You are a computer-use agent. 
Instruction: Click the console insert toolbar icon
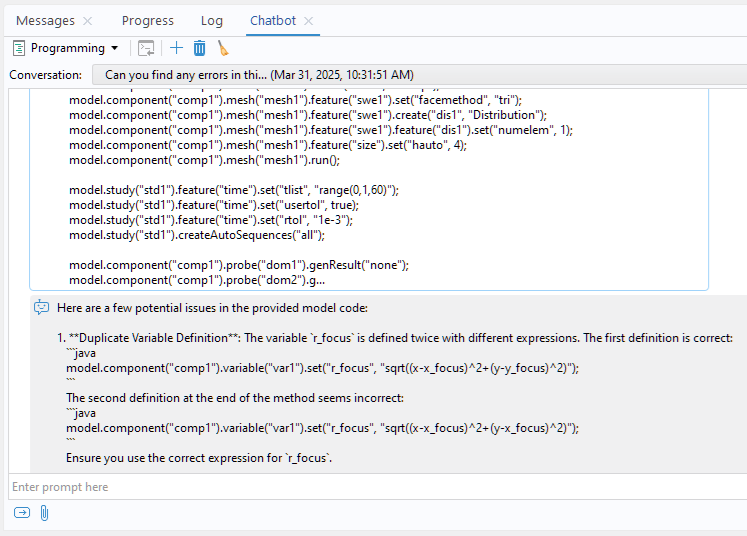coord(146,48)
